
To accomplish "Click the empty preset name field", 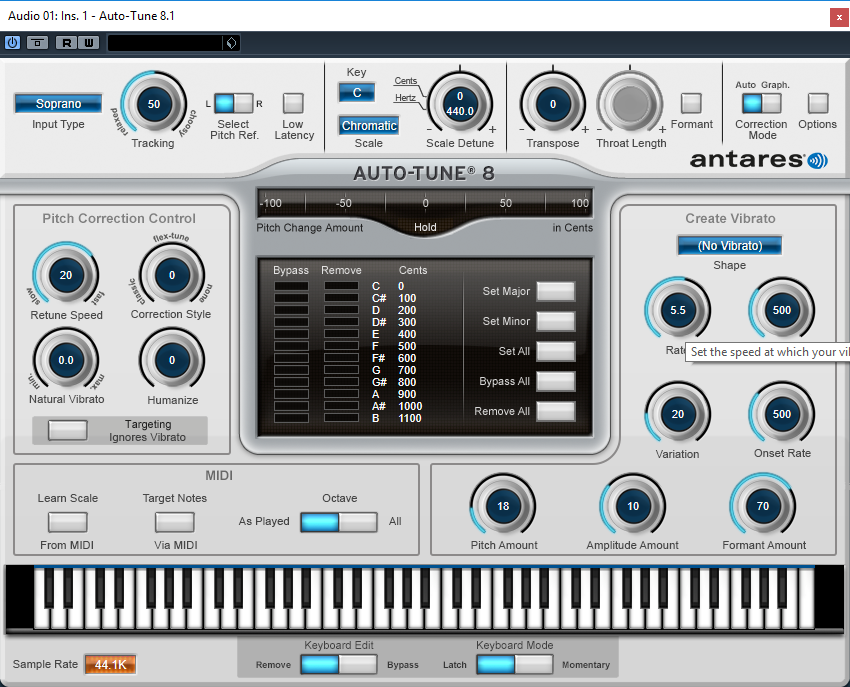I will 165,43.
